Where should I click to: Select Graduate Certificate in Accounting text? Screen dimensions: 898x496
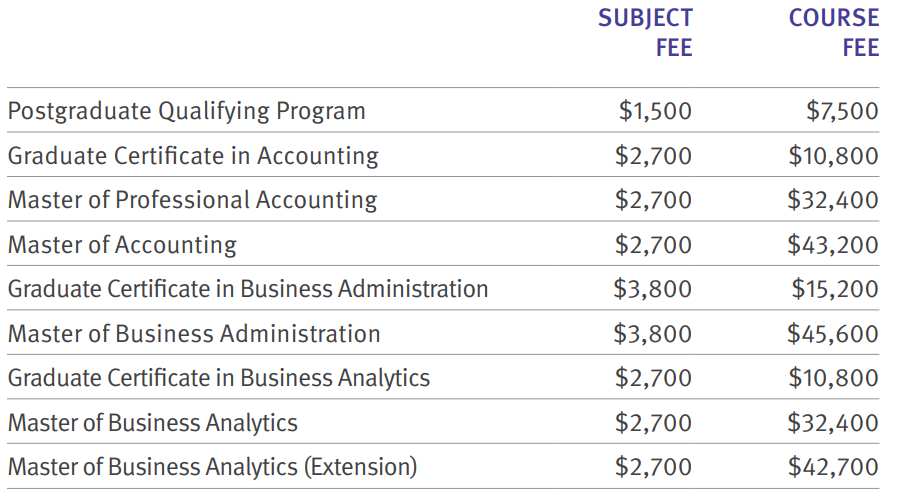click(193, 156)
